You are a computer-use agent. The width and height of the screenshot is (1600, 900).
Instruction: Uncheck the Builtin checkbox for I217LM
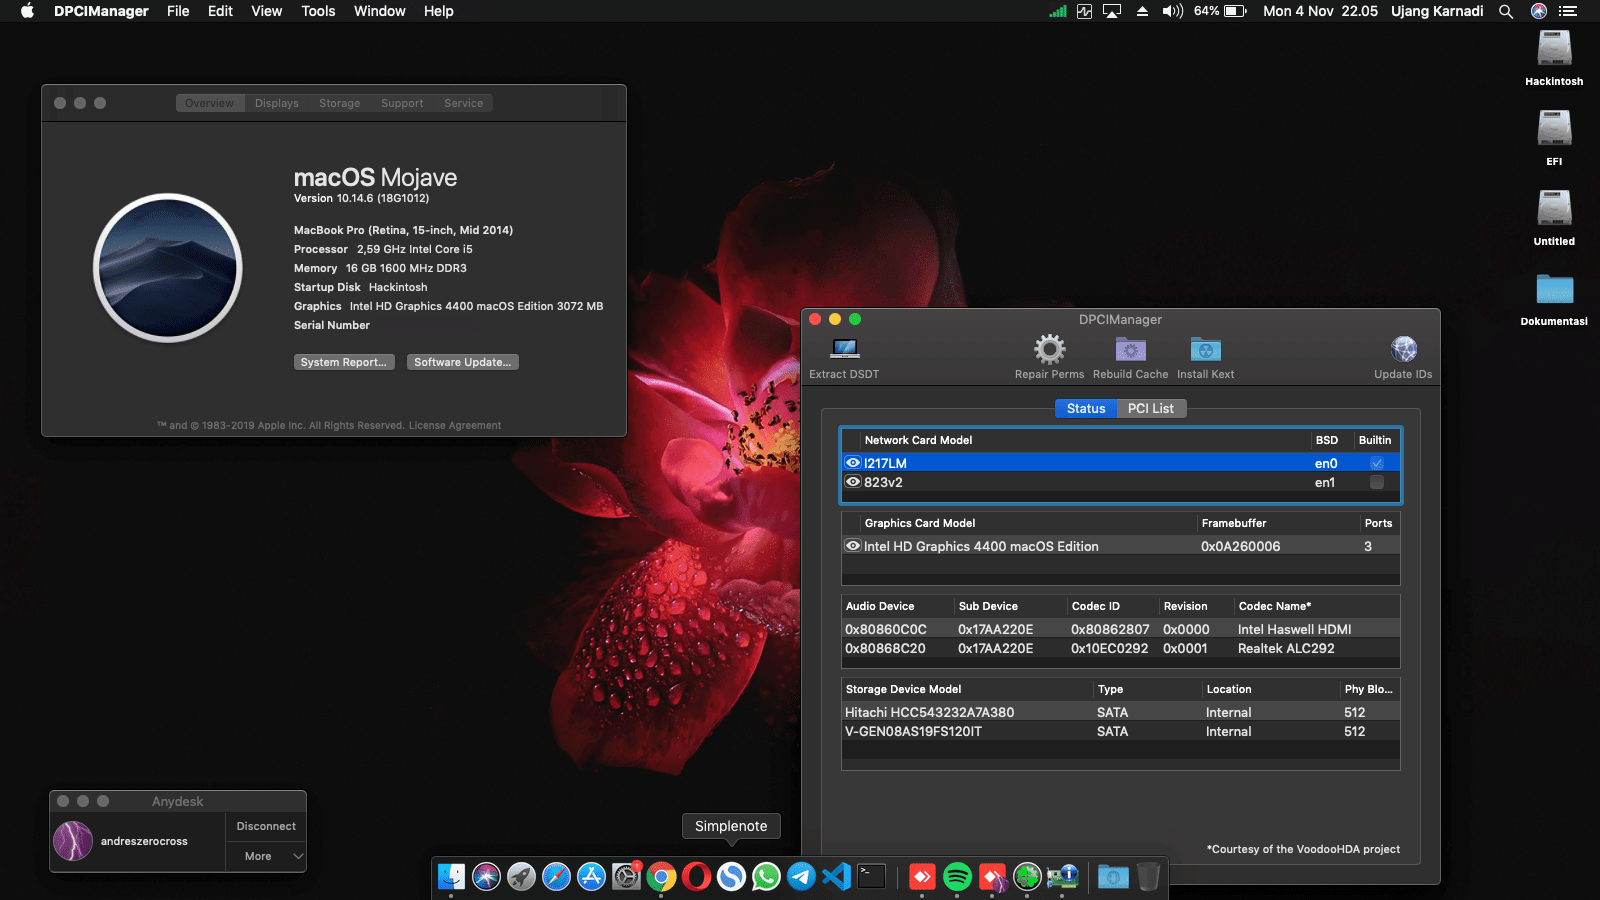[x=1377, y=463]
